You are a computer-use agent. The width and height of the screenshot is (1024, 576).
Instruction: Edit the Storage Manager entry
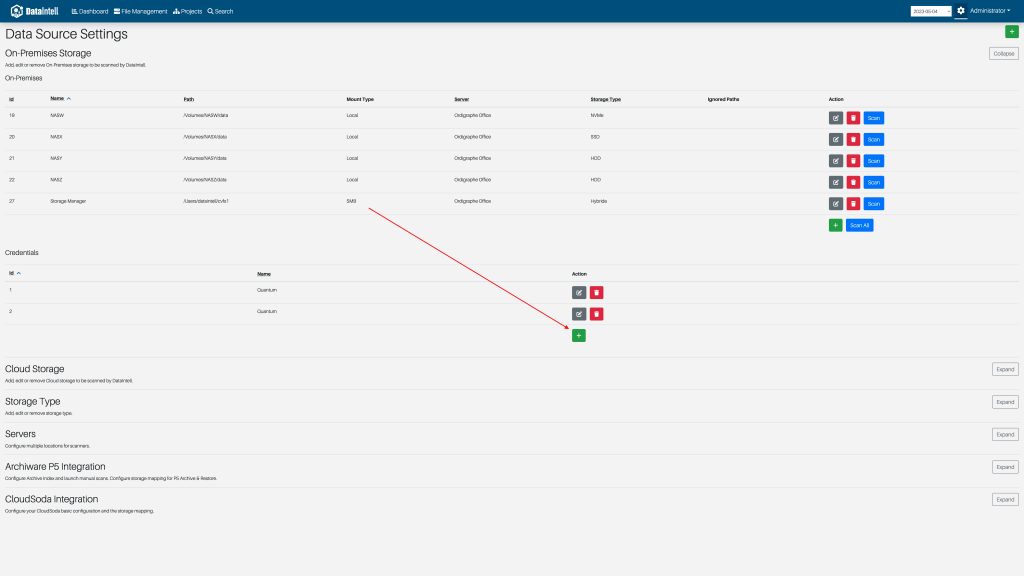(x=835, y=204)
